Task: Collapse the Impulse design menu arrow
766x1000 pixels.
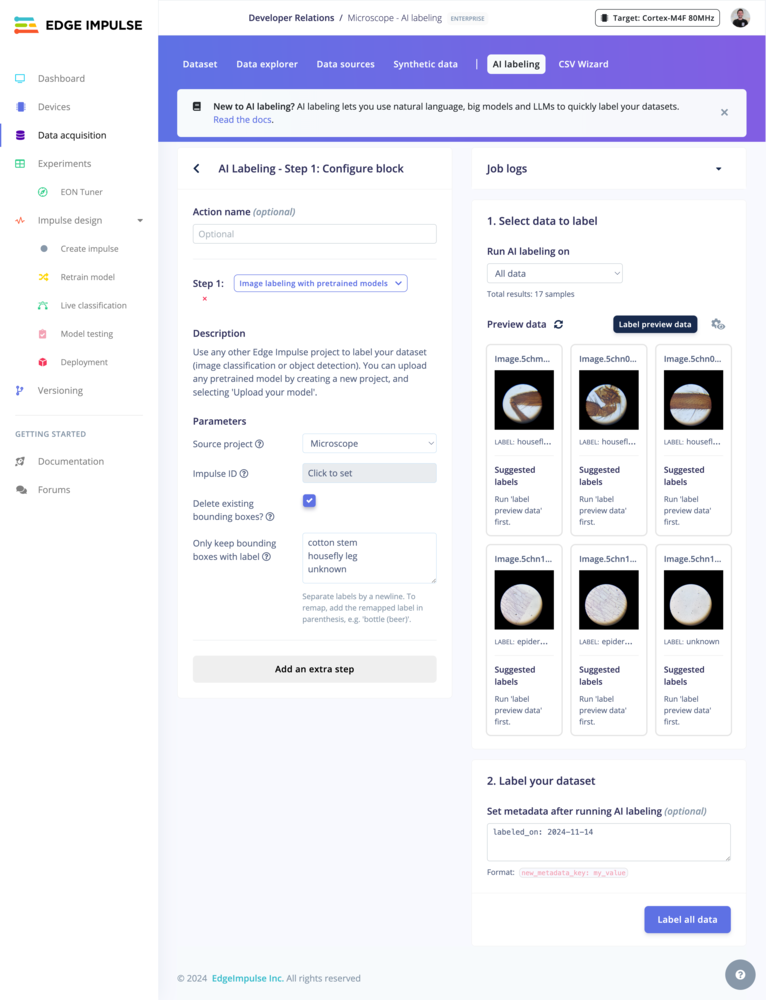Action: [x=140, y=221]
